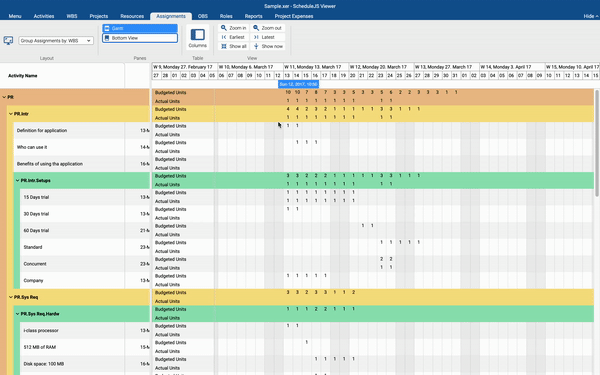Open the Columns table chooser
Image resolution: width=600 pixels, height=375 pixels.
[x=197, y=38]
